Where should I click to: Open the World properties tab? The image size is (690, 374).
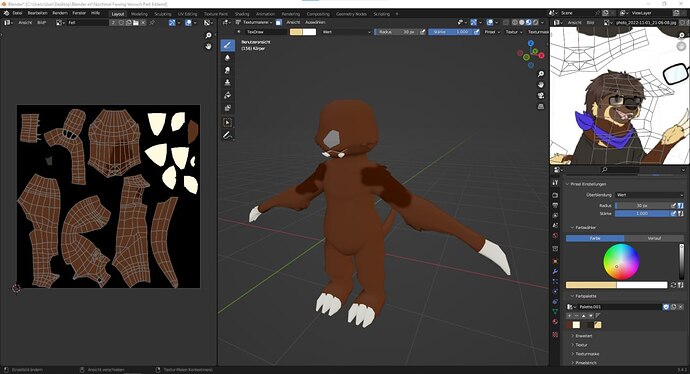555,235
